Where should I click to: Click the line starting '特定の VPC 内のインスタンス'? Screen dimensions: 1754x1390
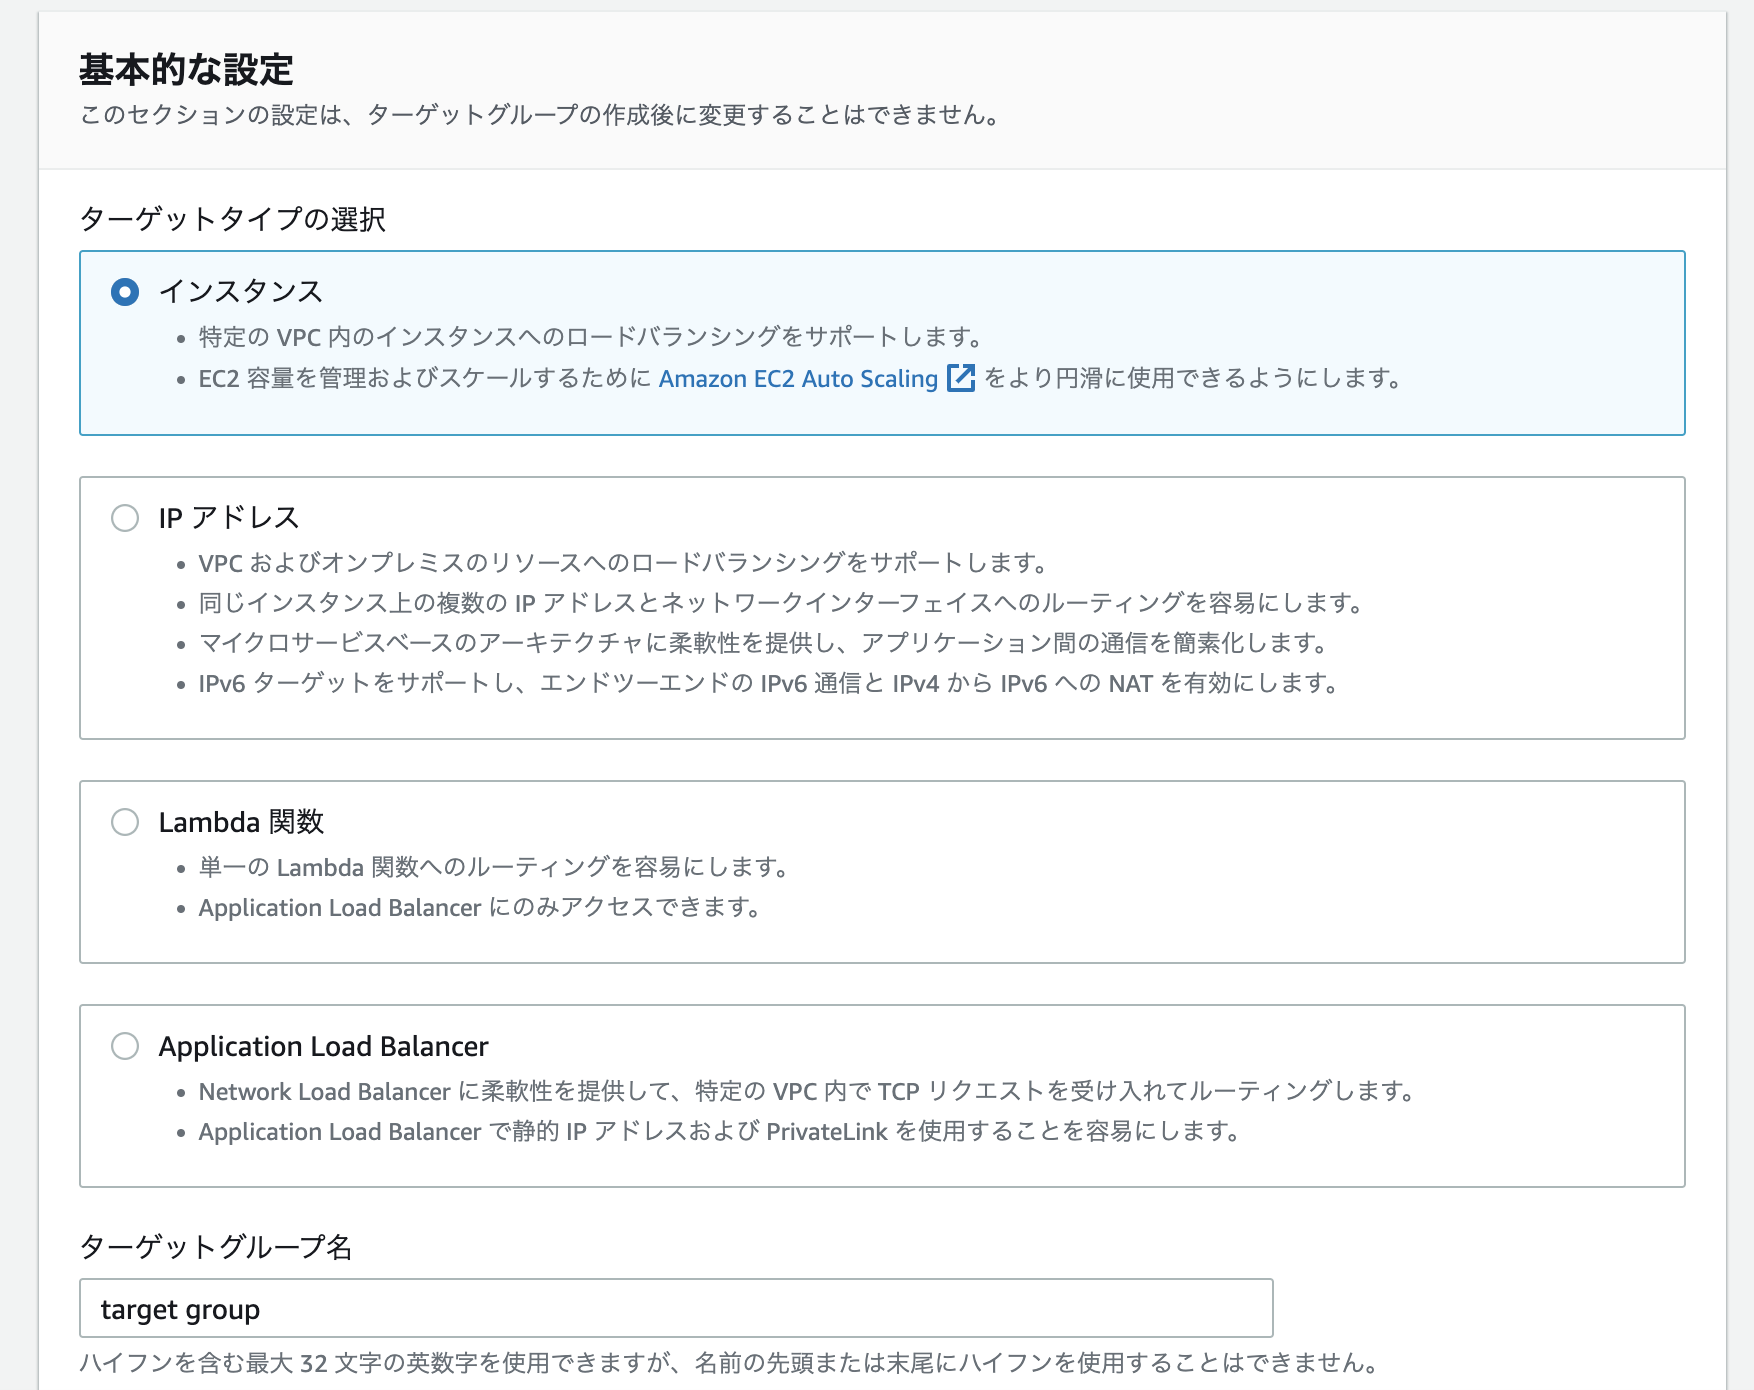coord(591,337)
